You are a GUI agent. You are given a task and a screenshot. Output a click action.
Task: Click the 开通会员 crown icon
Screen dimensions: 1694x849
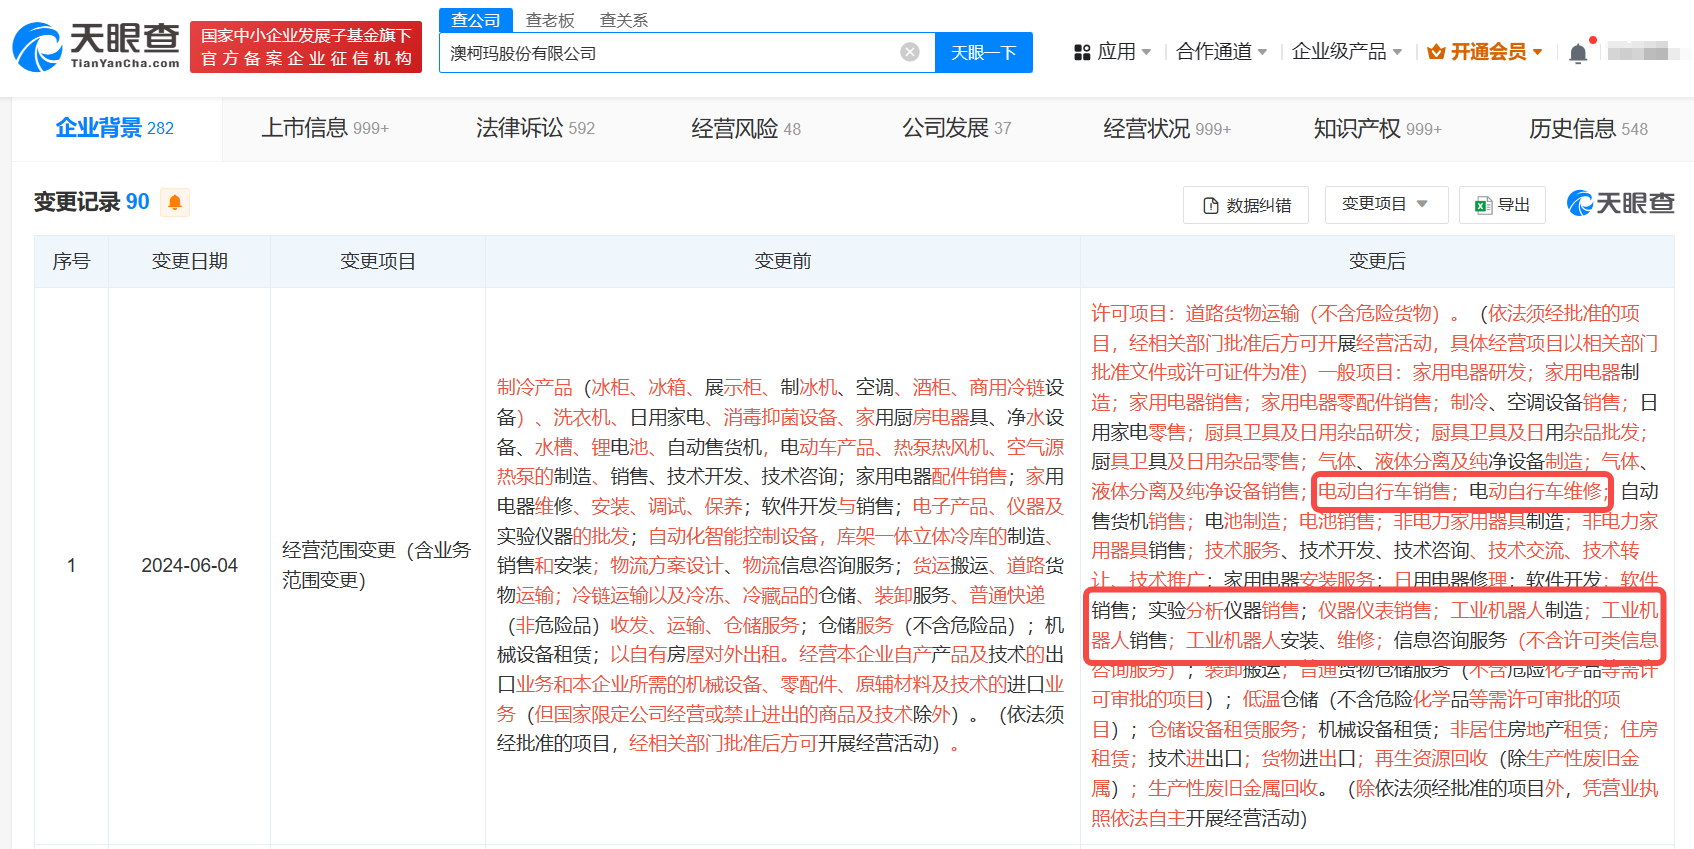[1436, 52]
